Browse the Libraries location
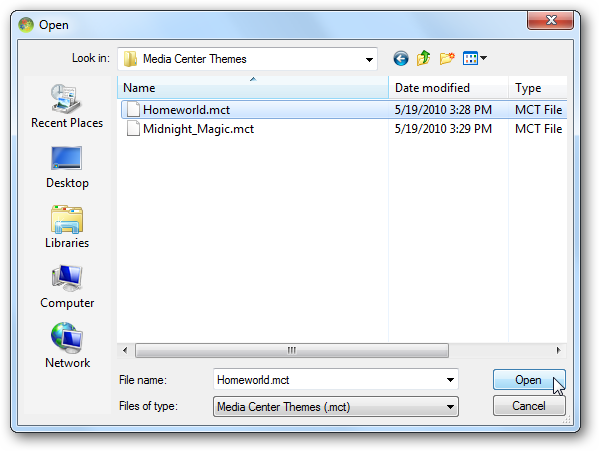Viewport: 599px width, 451px height. coord(67,227)
